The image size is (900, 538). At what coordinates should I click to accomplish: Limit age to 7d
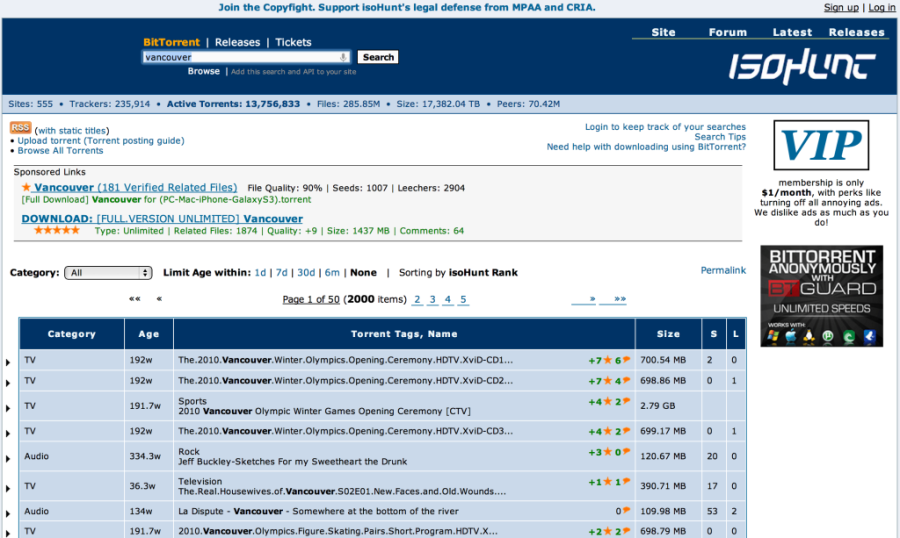[281, 273]
